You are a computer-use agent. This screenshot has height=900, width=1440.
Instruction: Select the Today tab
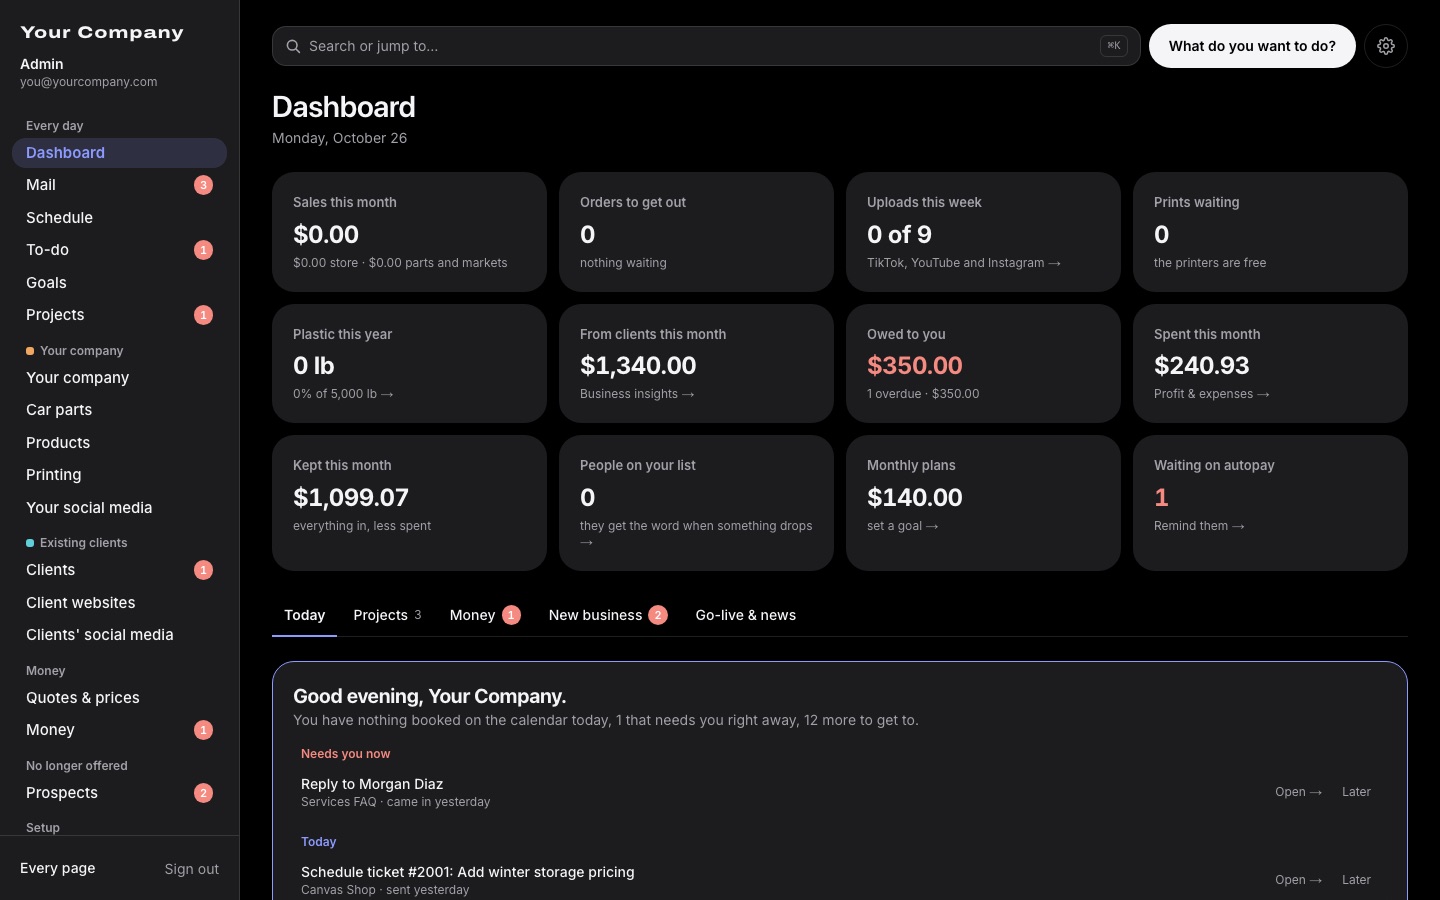[x=304, y=615]
